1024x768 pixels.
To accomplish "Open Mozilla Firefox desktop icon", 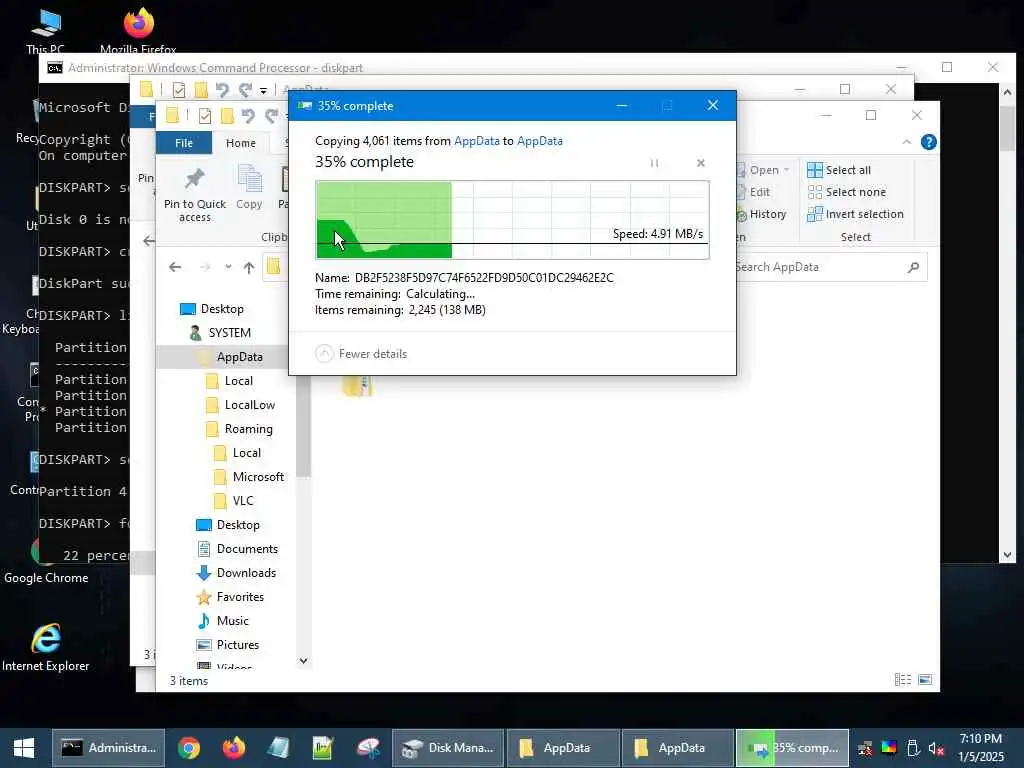I will 138,30.
